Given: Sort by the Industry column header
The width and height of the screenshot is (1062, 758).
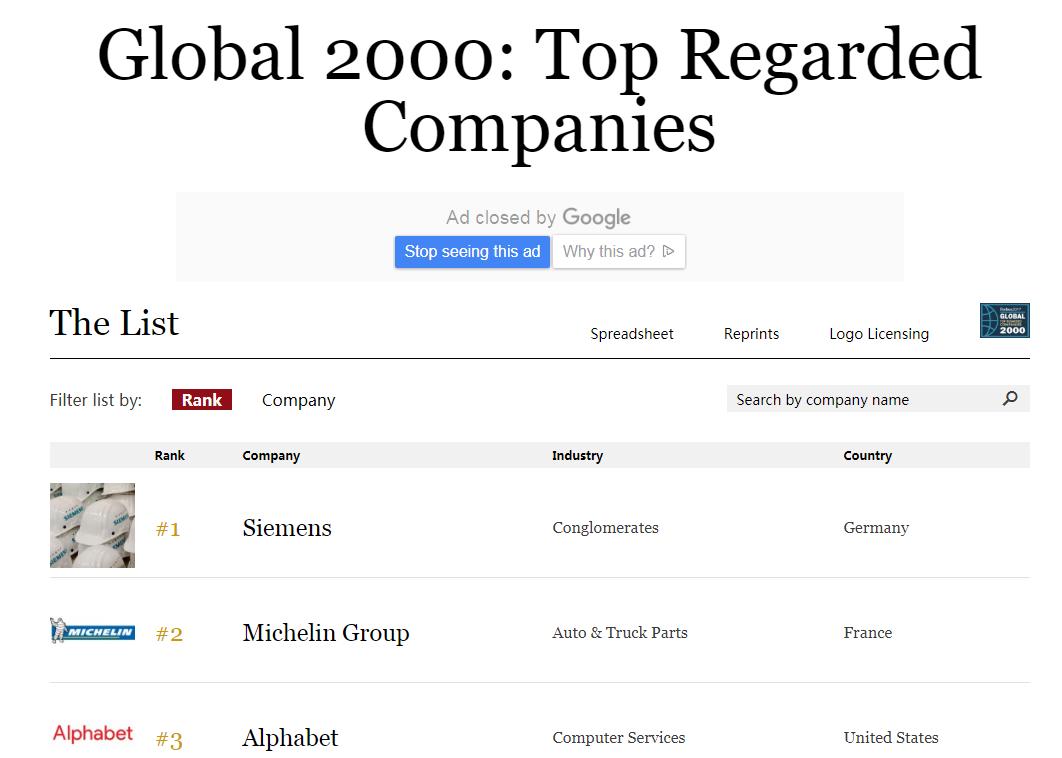Looking at the screenshot, I should pyautogui.click(x=577, y=456).
